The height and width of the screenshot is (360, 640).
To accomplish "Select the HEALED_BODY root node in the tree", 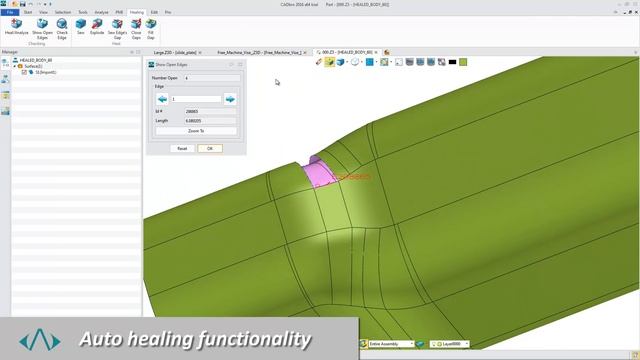I will [36, 60].
